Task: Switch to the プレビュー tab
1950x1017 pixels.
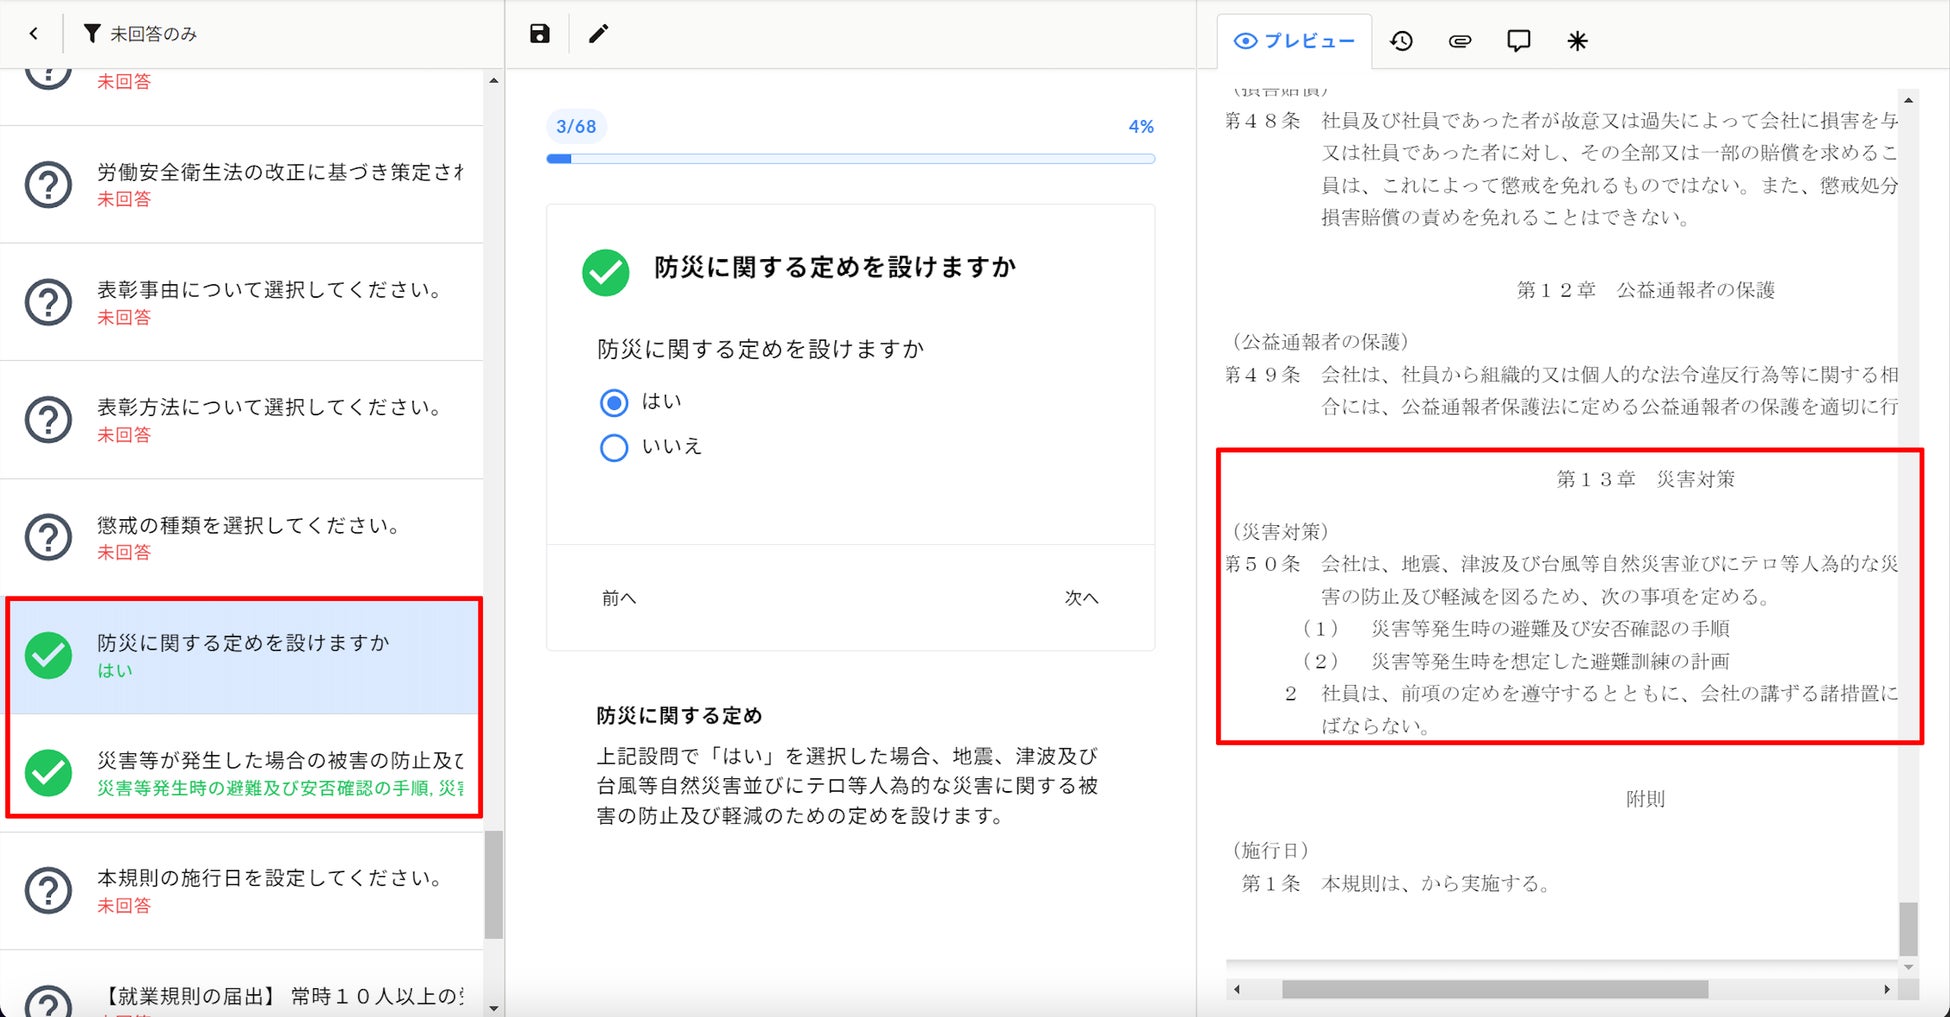Action: tap(1294, 41)
